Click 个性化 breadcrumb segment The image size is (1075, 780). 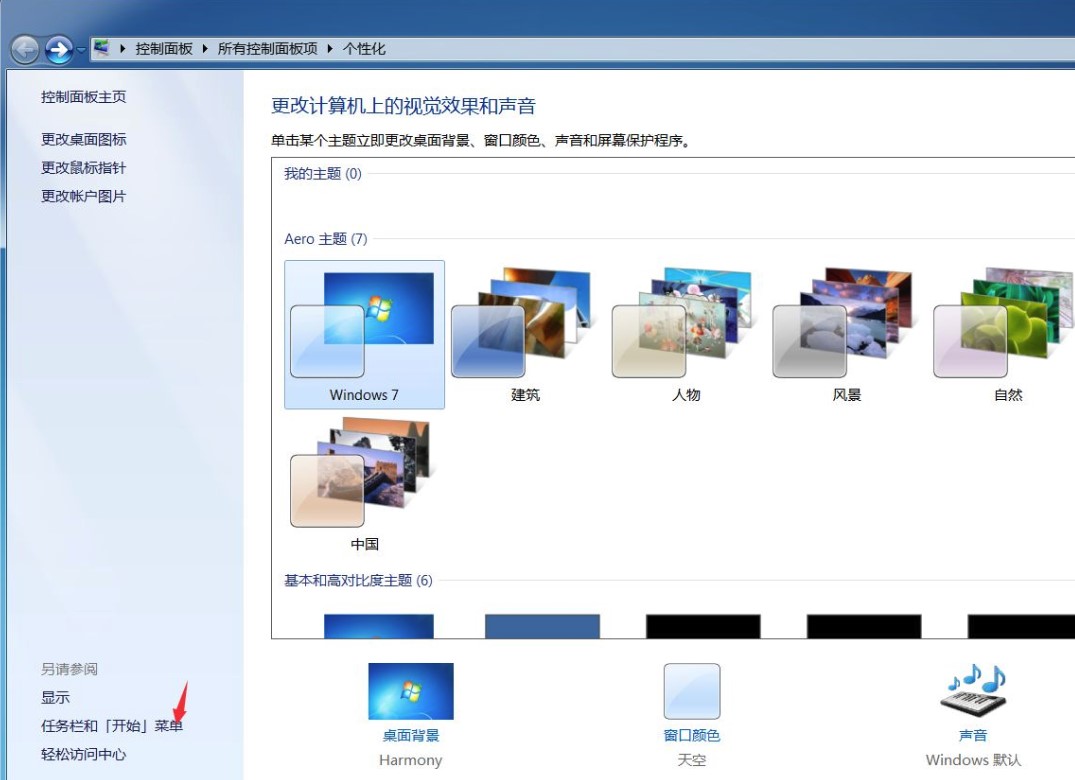click(x=364, y=49)
